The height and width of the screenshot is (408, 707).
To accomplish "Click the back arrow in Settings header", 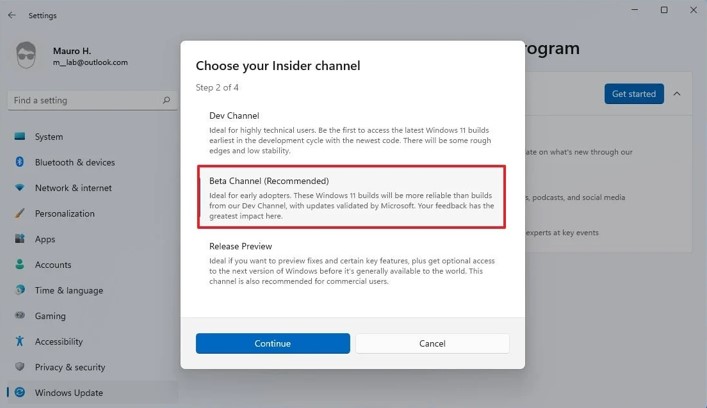I will click(x=12, y=15).
